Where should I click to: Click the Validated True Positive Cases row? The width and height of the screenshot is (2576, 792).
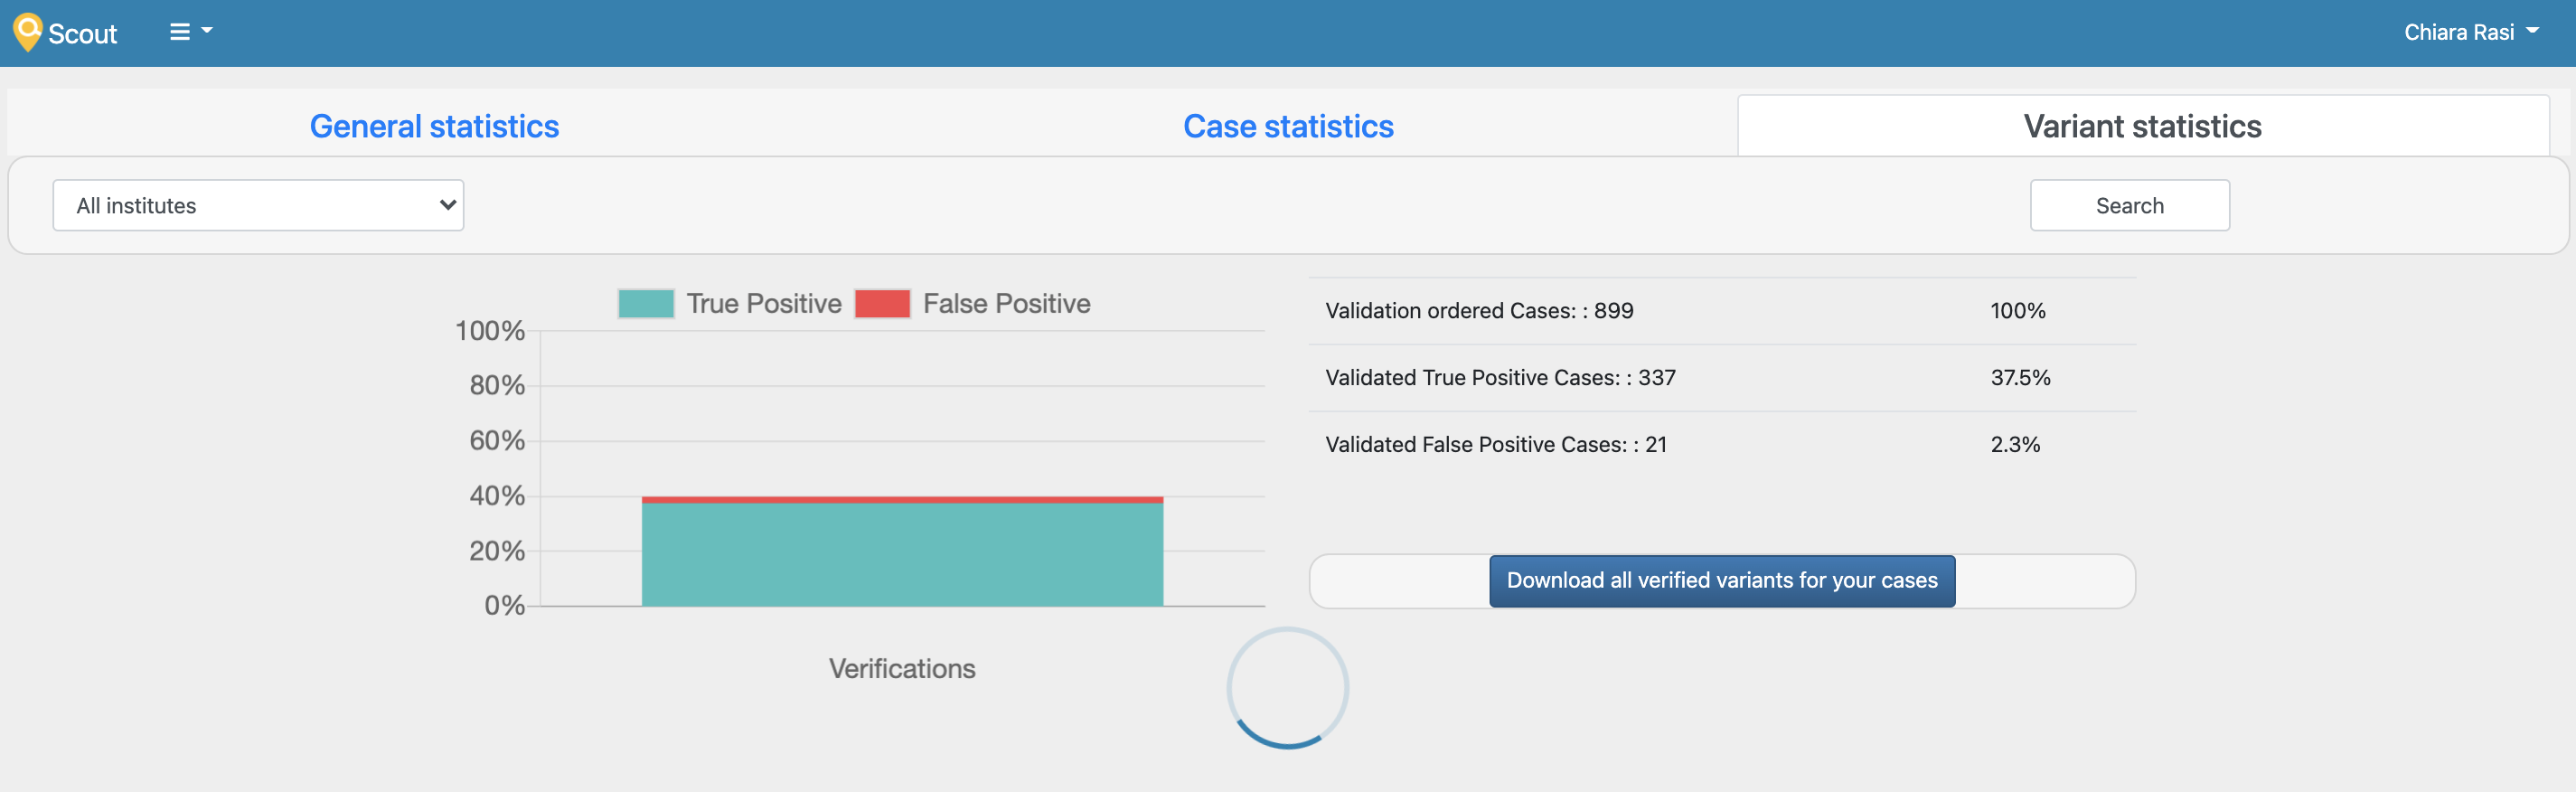click(1720, 378)
